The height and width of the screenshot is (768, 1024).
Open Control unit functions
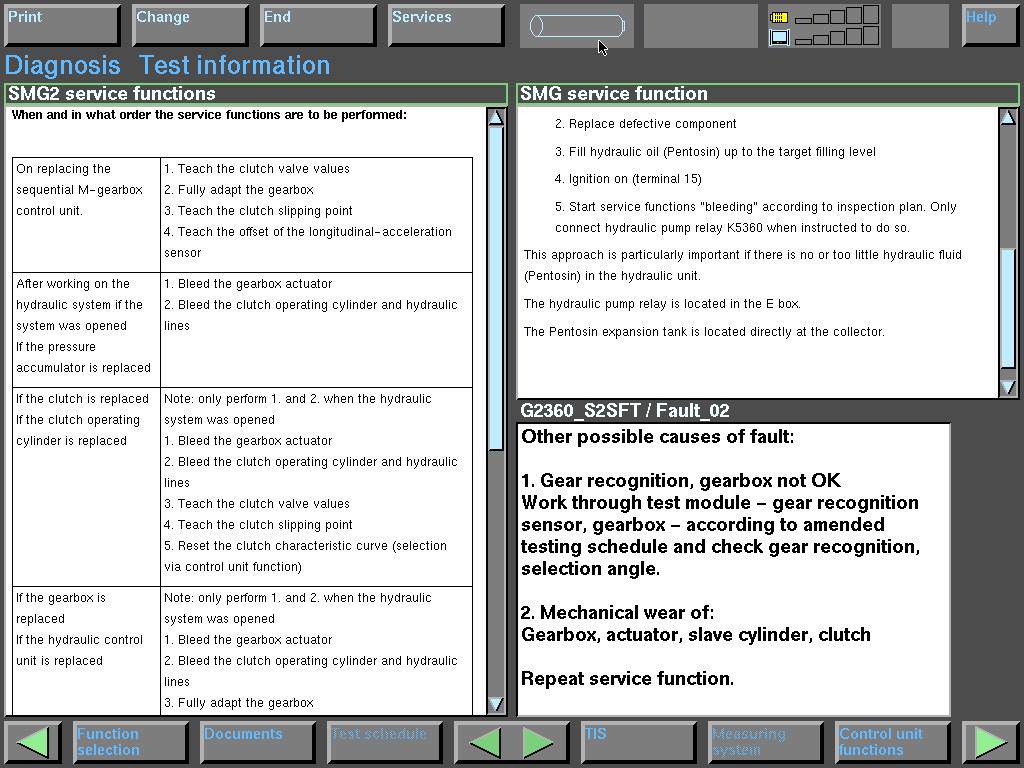[x=893, y=742]
